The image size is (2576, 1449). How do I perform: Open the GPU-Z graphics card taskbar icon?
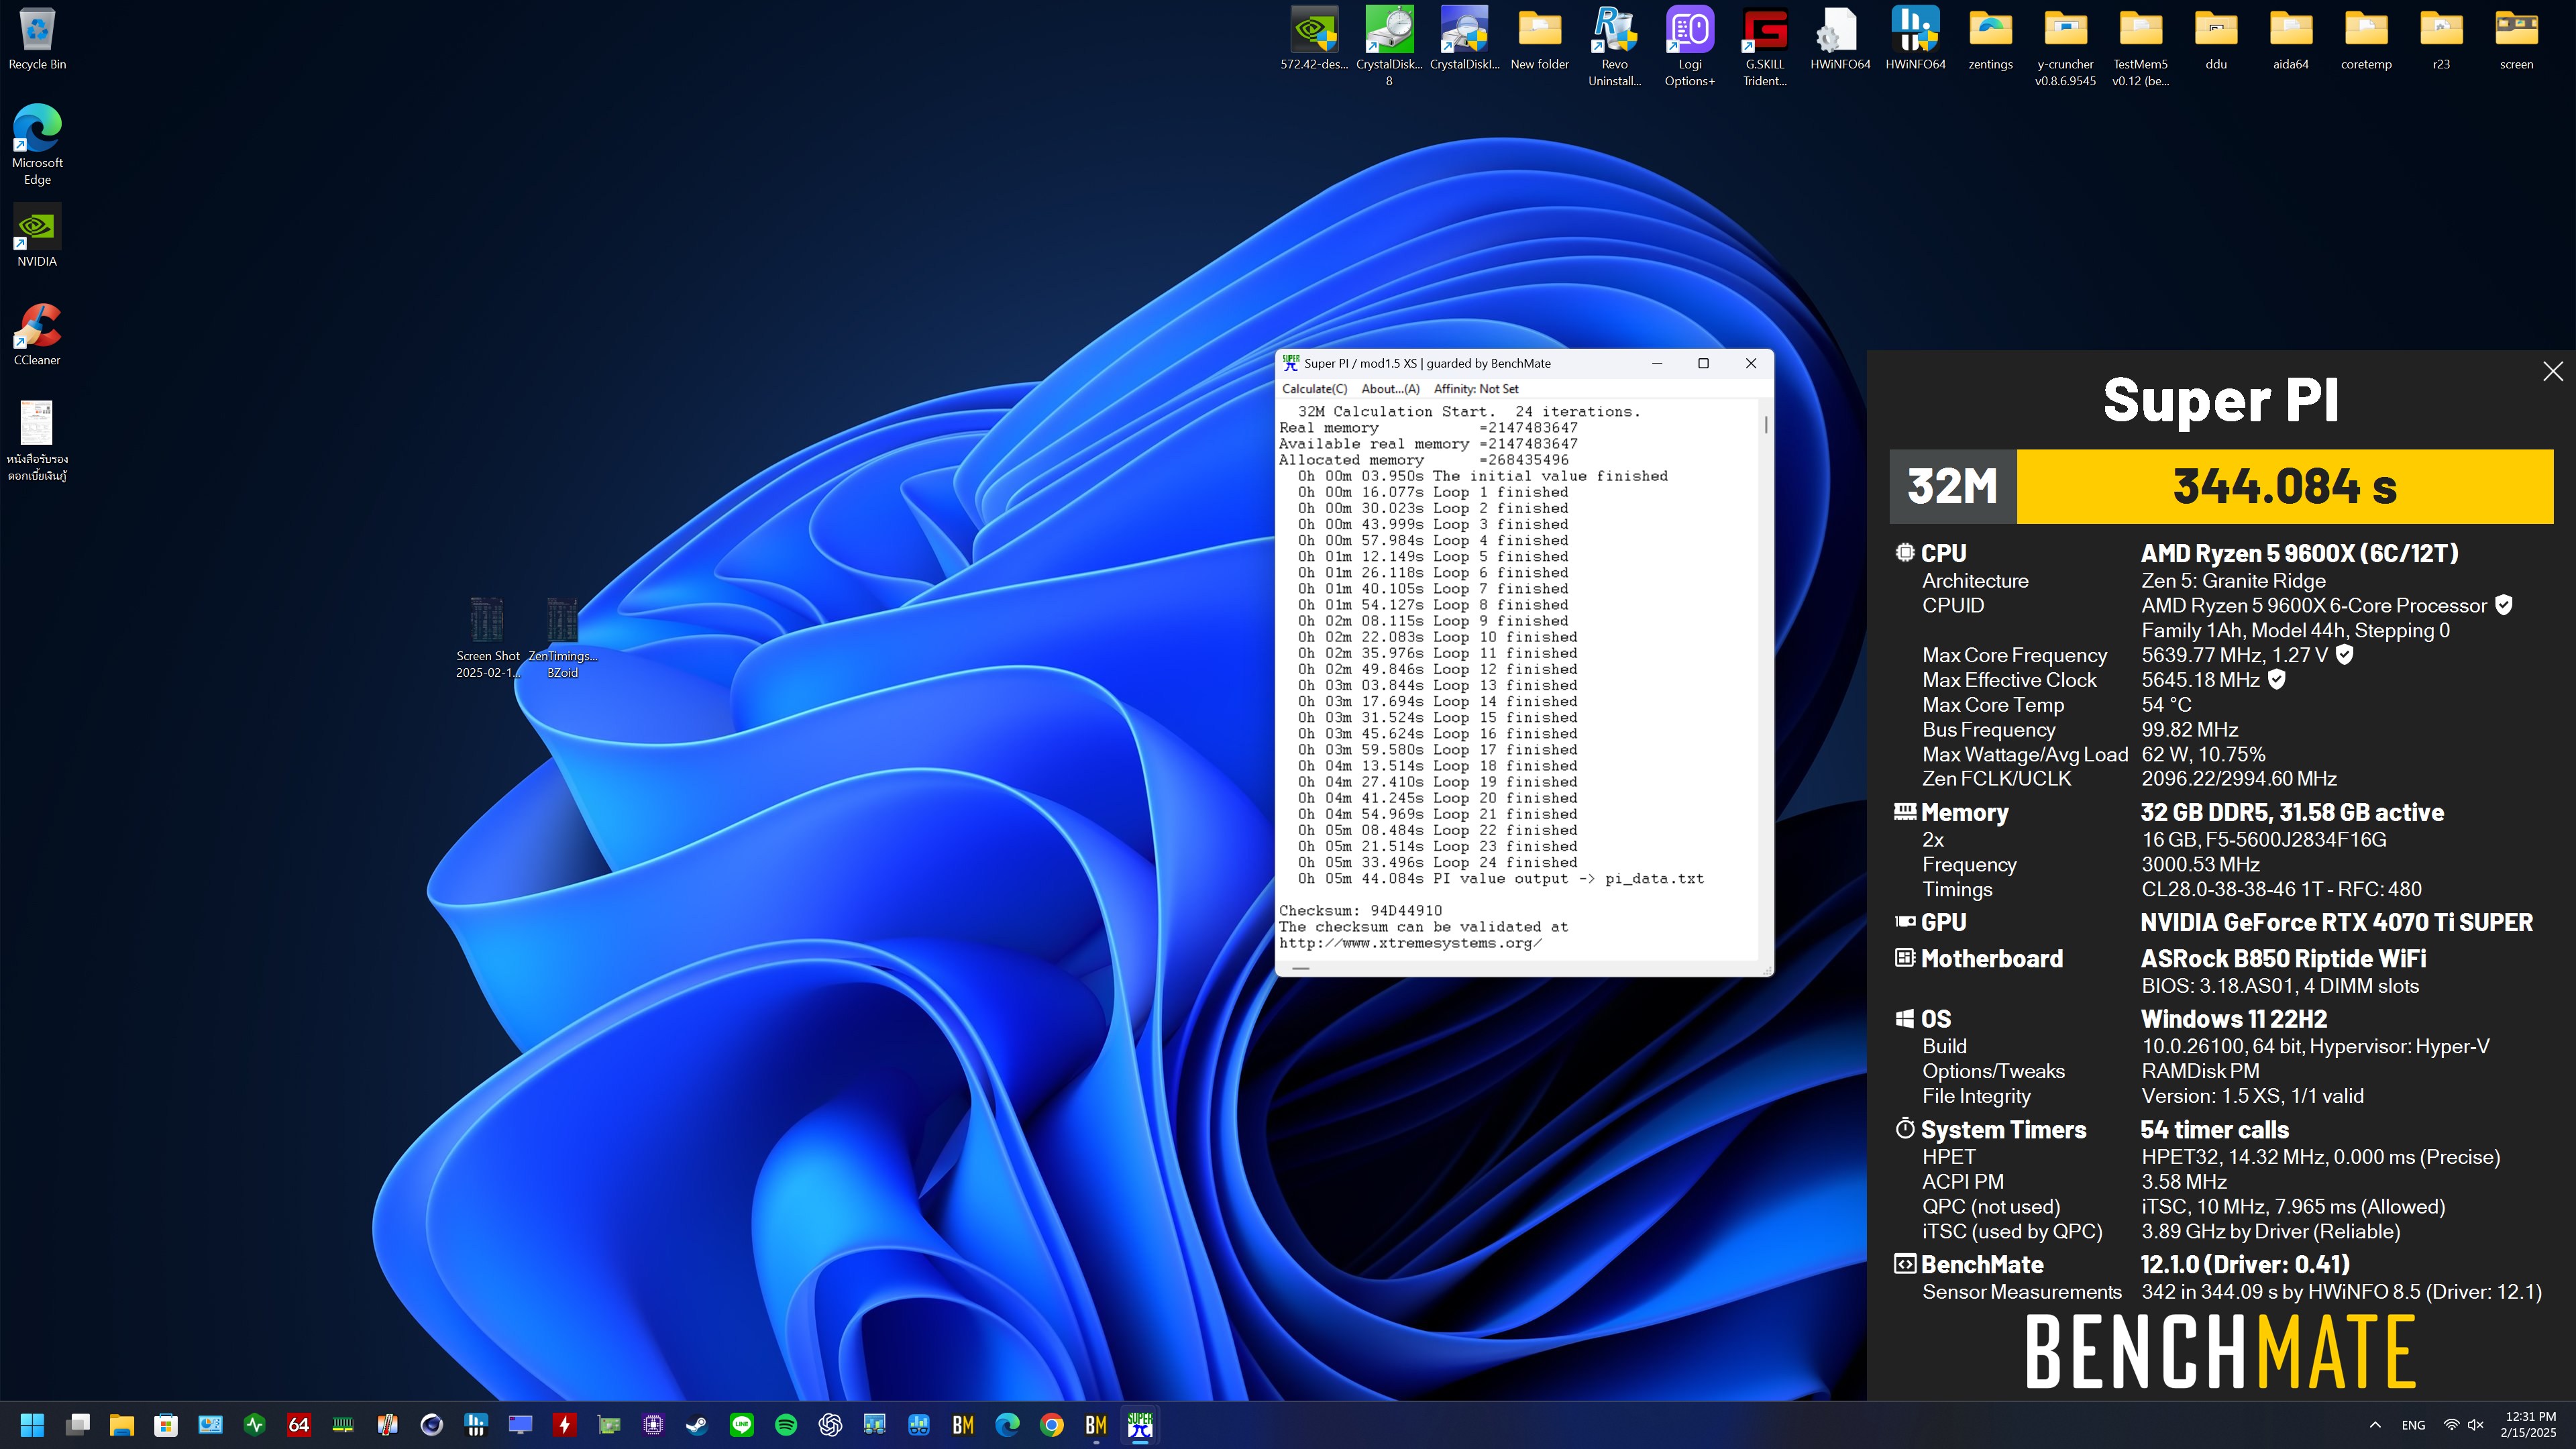(x=609, y=1424)
